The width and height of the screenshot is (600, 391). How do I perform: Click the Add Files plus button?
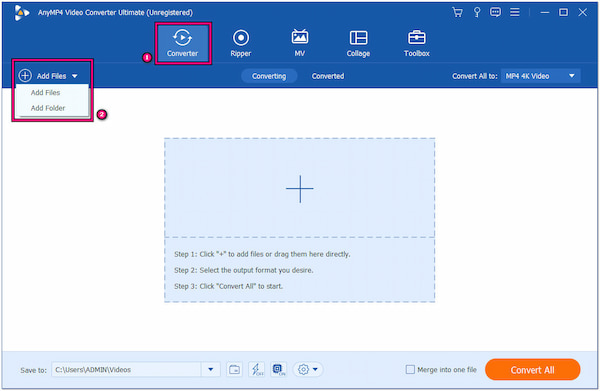tap(25, 75)
